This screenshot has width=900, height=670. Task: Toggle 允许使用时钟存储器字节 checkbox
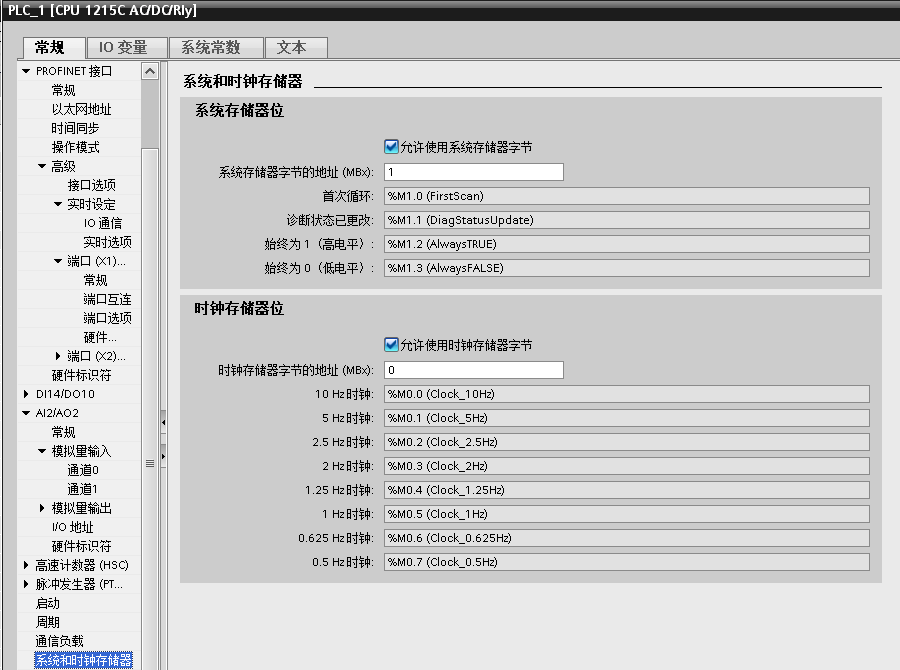(391, 344)
